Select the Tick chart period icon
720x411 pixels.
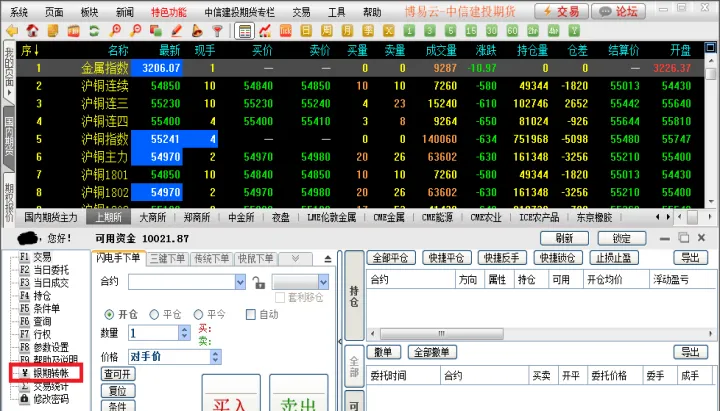(x=286, y=31)
